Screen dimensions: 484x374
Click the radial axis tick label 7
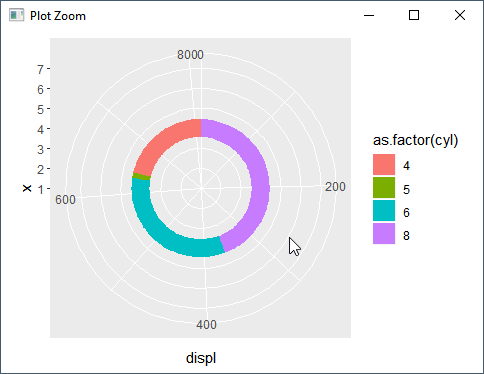[40, 69]
